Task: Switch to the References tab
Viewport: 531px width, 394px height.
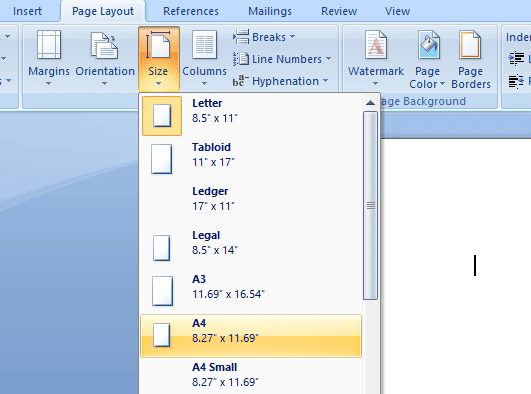Action: click(x=191, y=11)
